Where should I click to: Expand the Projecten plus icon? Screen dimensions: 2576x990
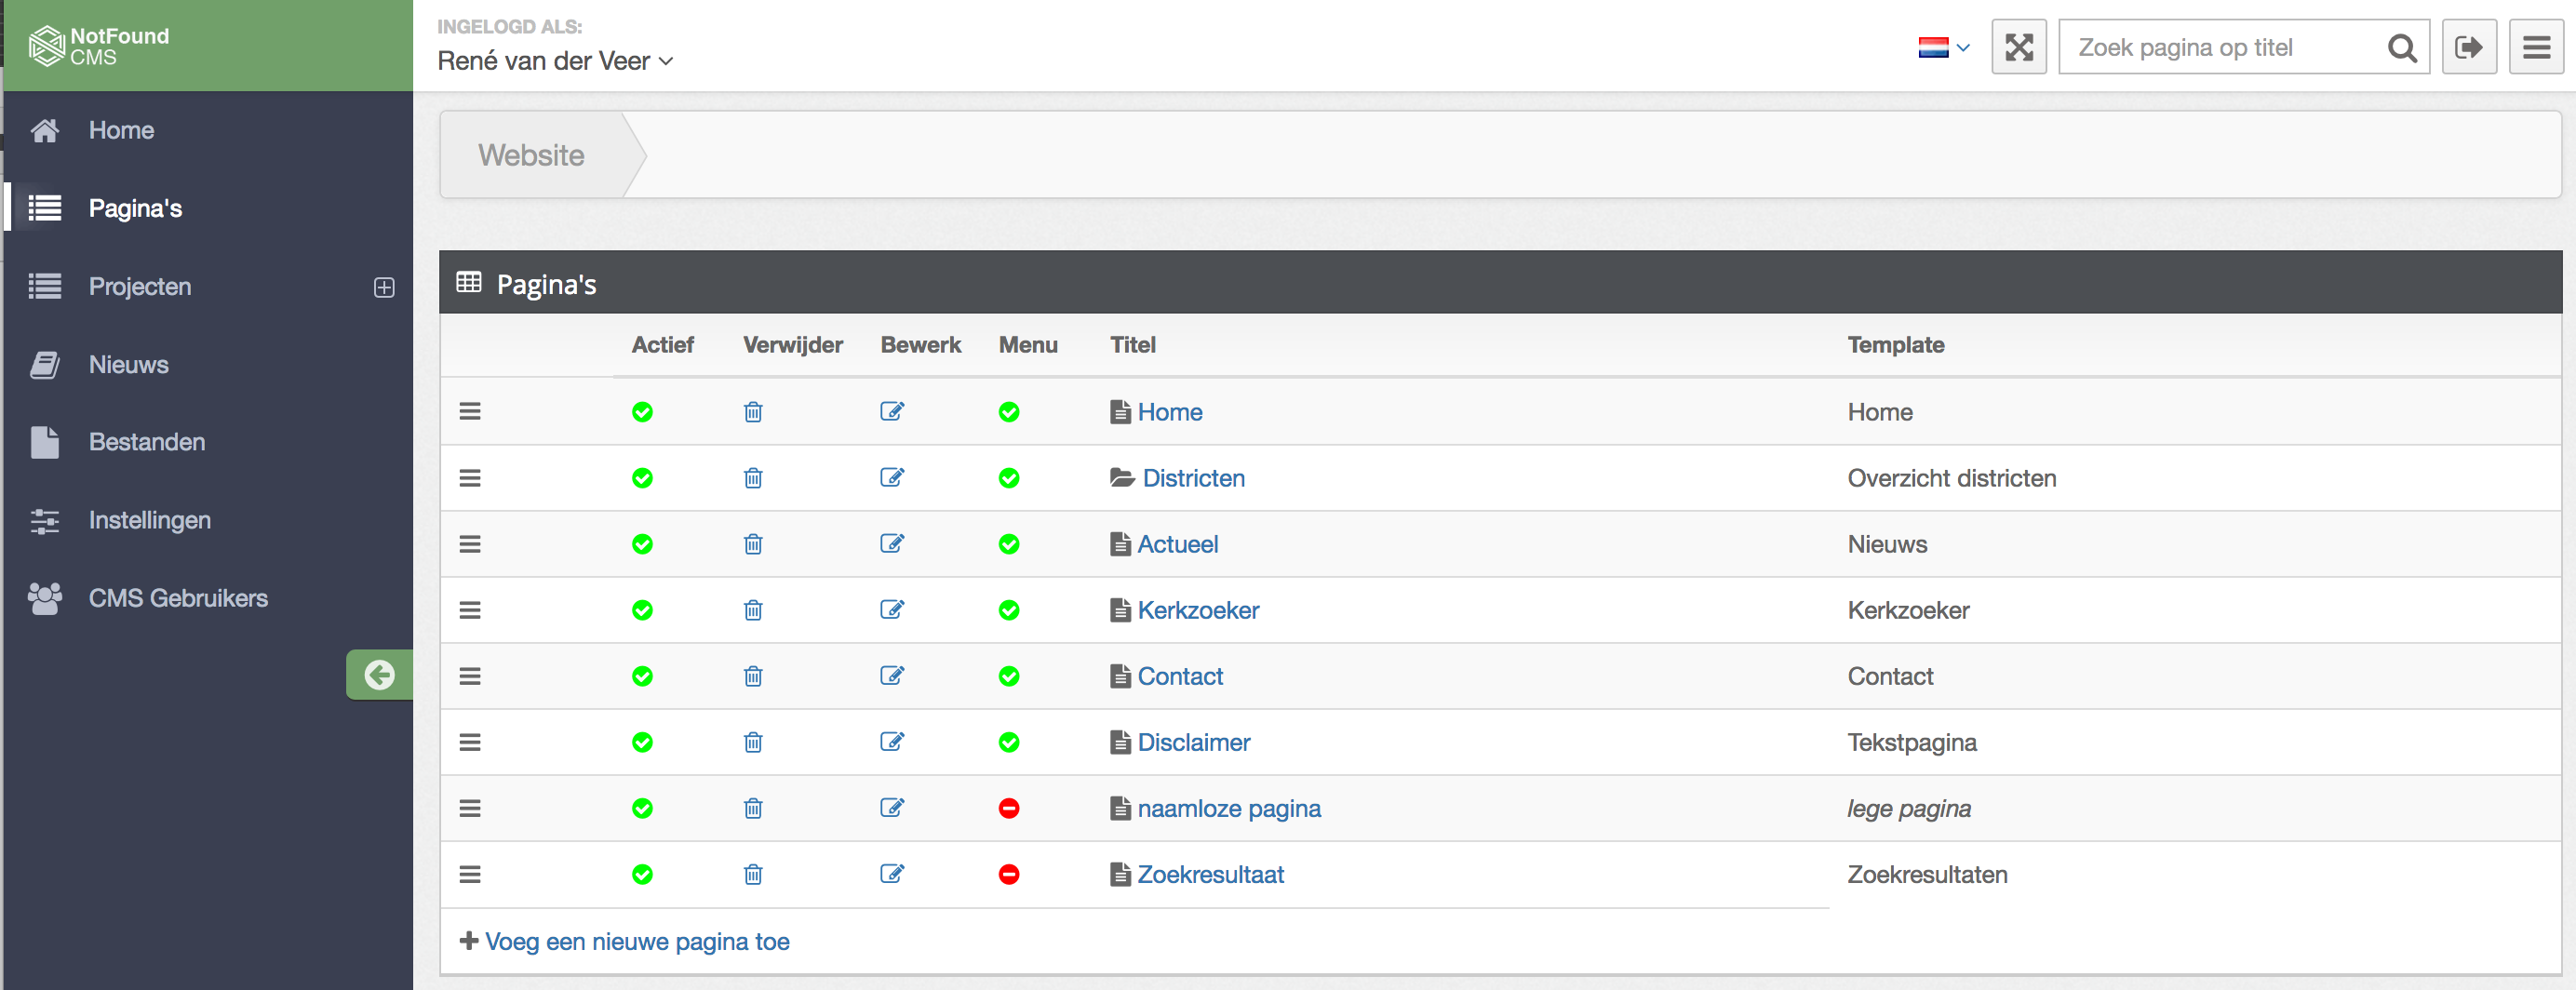pos(384,287)
